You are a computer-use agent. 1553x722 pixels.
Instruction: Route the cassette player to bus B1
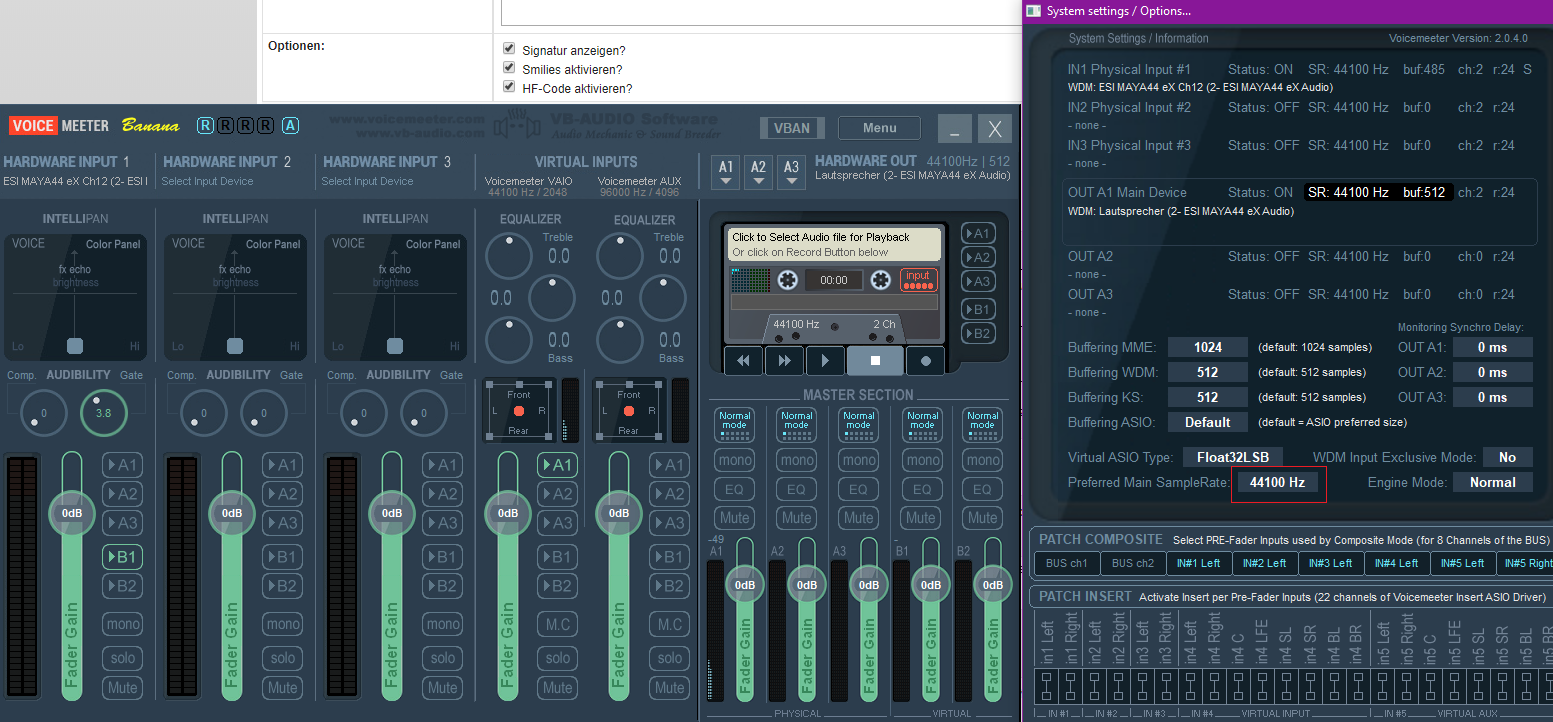pyautogui.click(x=977, y=309)
